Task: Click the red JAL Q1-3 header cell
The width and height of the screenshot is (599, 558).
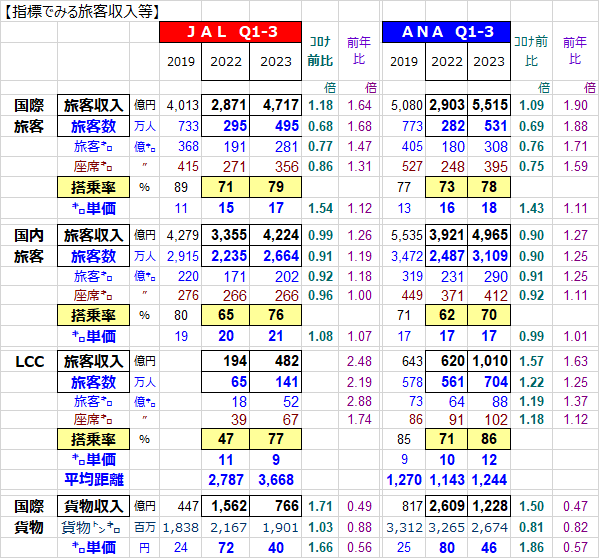Action: click(x=230, y=32)
